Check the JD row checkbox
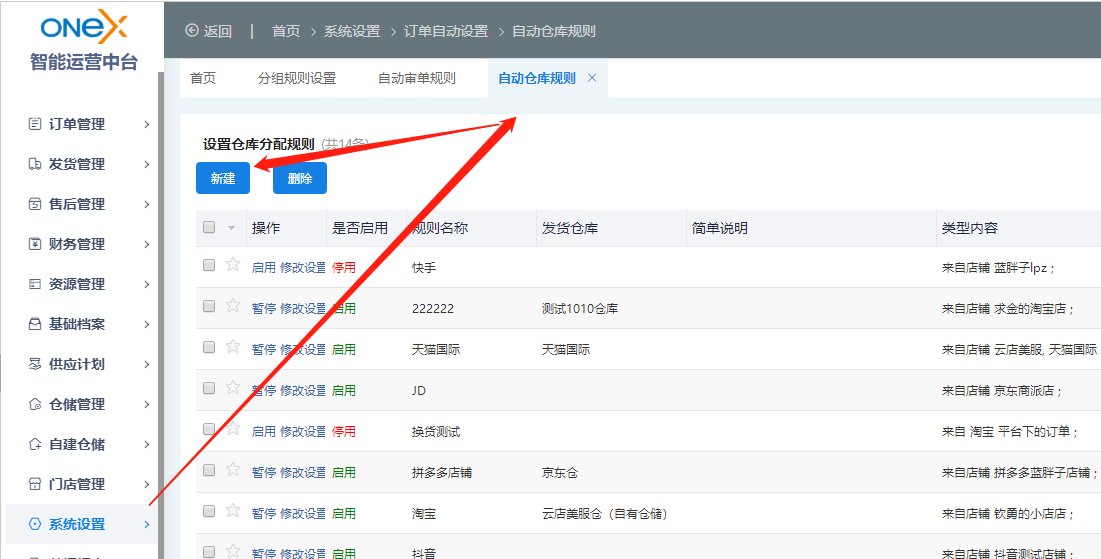 pos(209,388)
